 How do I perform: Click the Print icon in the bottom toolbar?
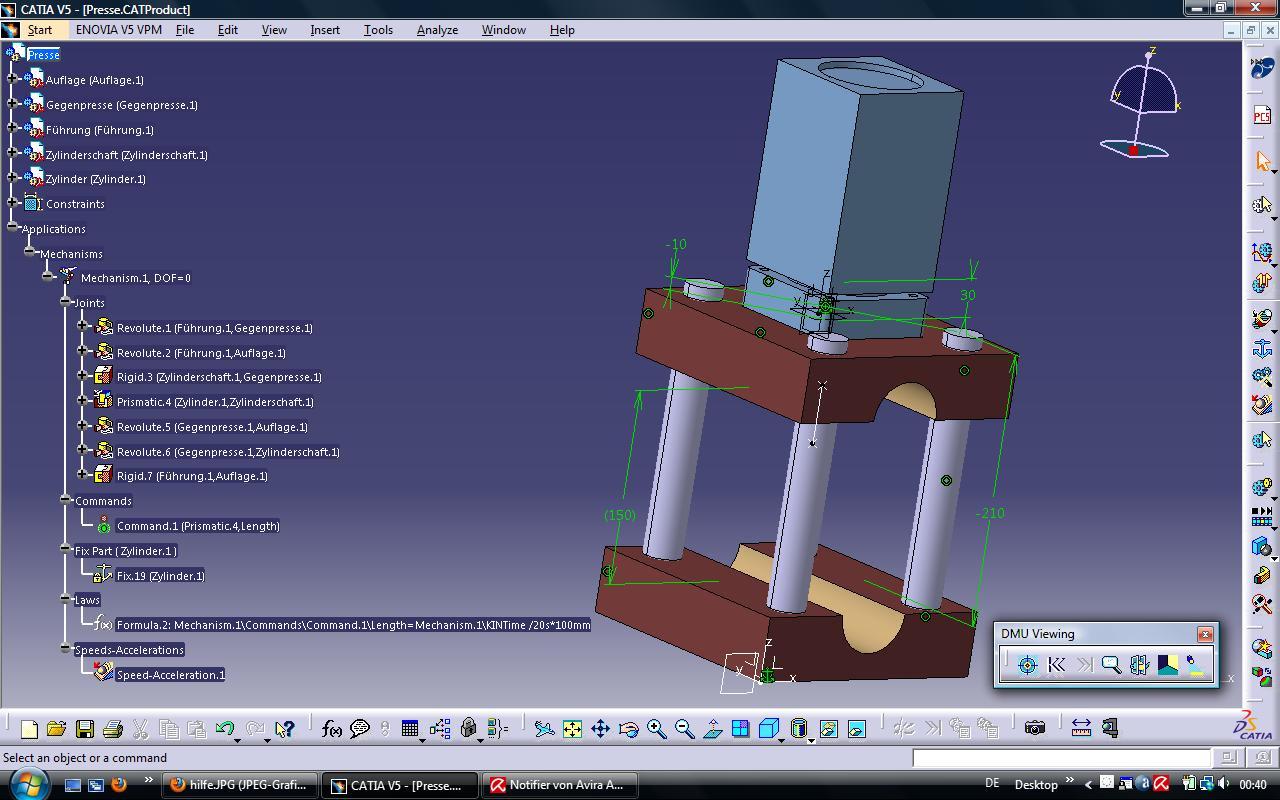(x=112, y=729)
